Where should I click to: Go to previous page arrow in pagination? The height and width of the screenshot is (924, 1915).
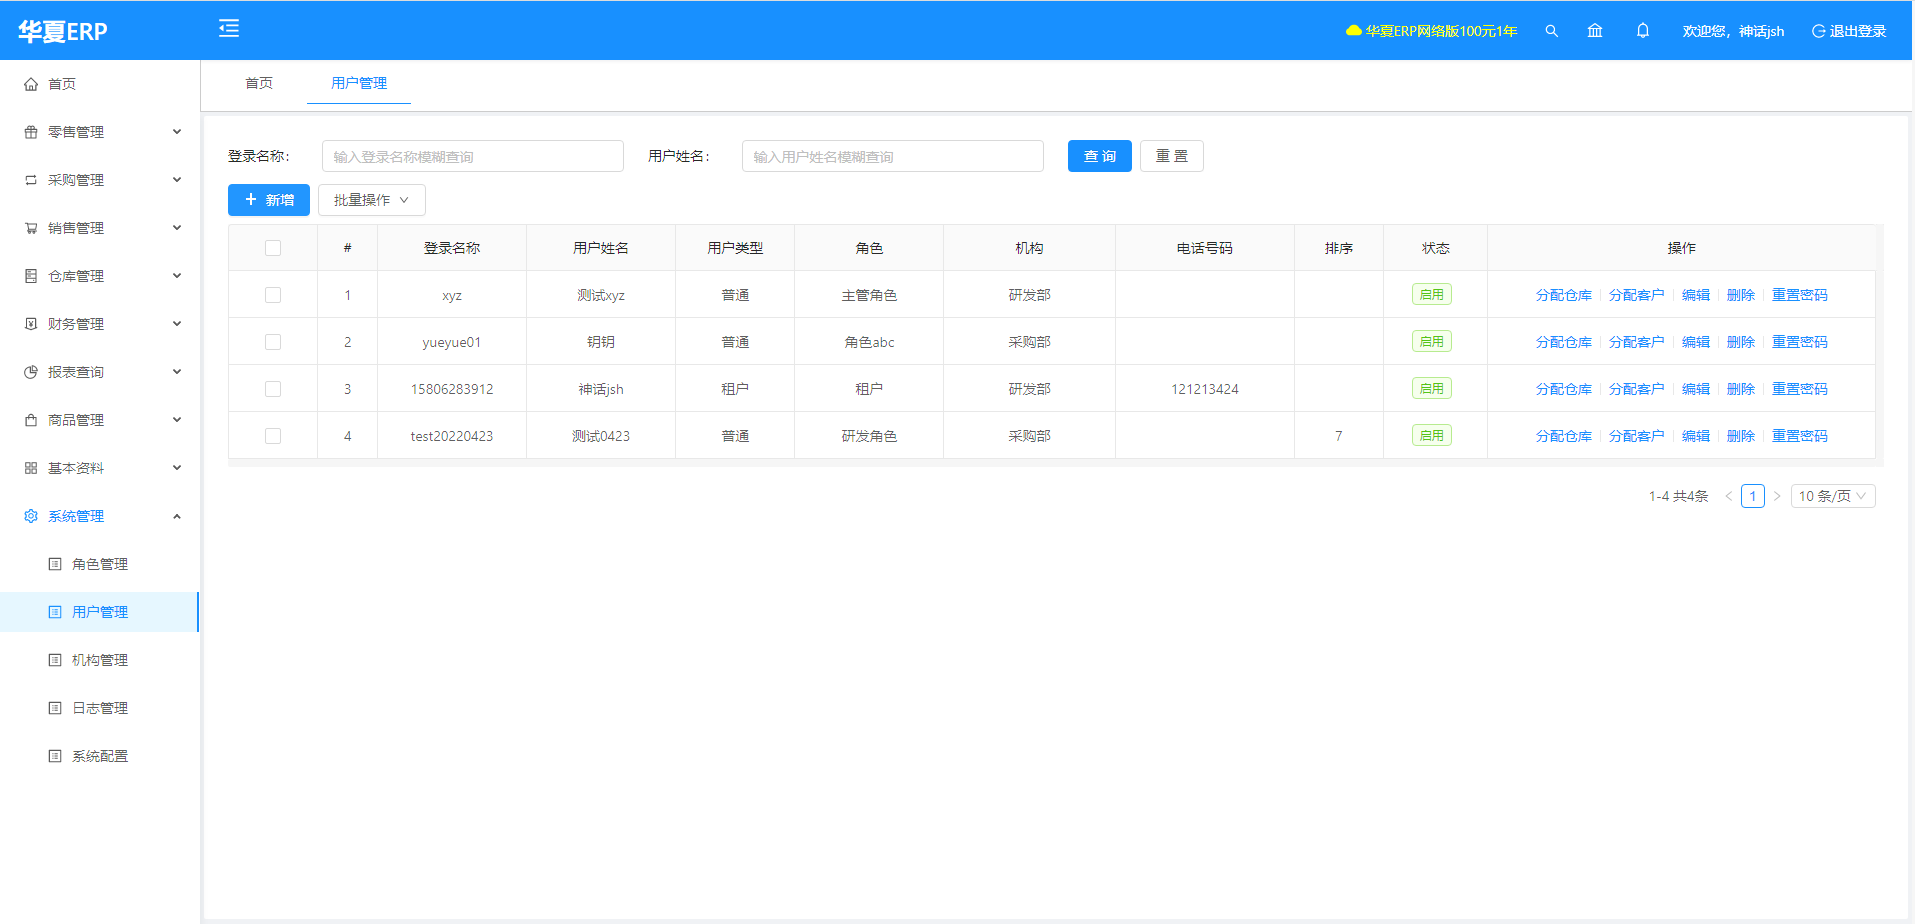tap(1728, 496)
